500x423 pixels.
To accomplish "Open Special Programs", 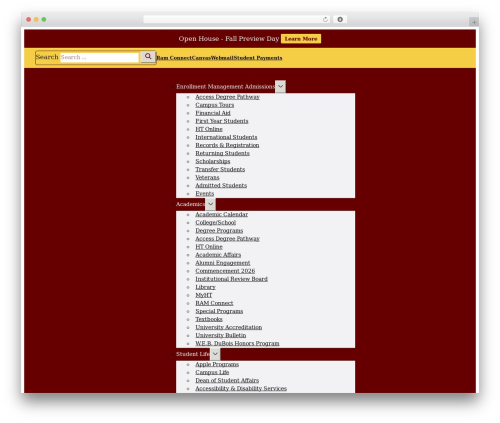I will [219, 311].
